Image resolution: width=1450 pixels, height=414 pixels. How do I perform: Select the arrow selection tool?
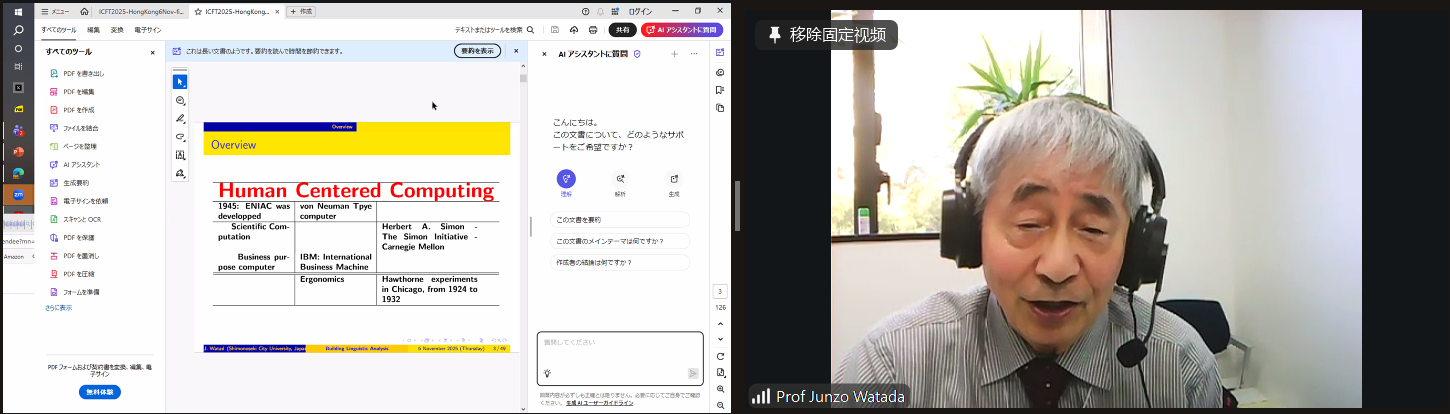pyautogui.click(x=180, y=82)
